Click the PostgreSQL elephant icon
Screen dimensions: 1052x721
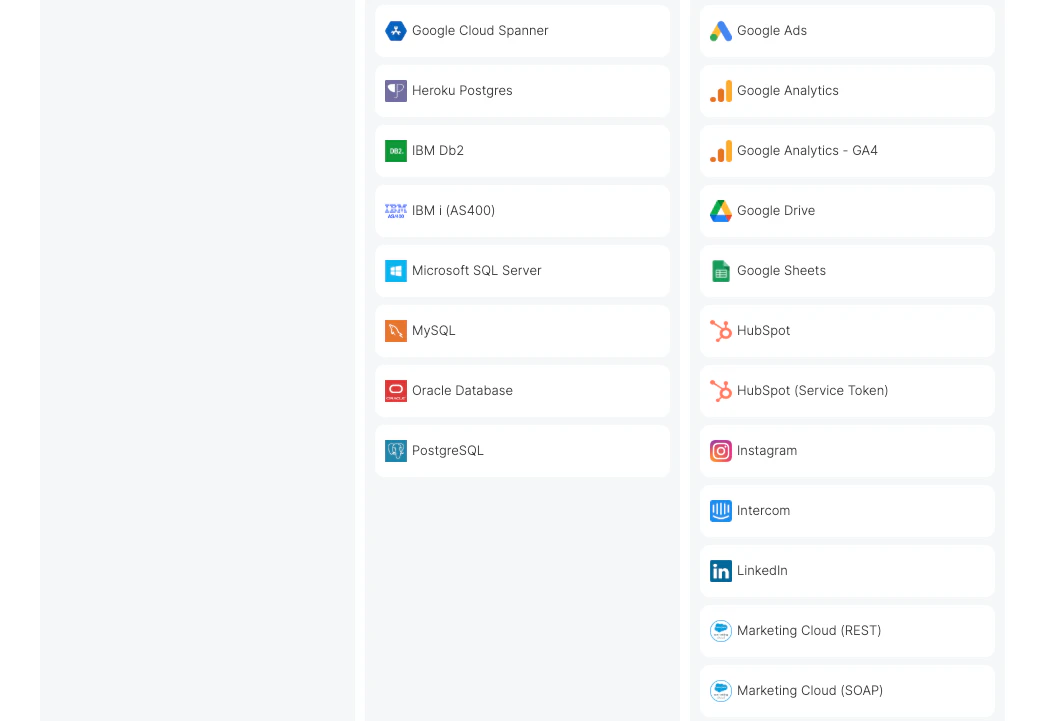click(x=396, y=451)
